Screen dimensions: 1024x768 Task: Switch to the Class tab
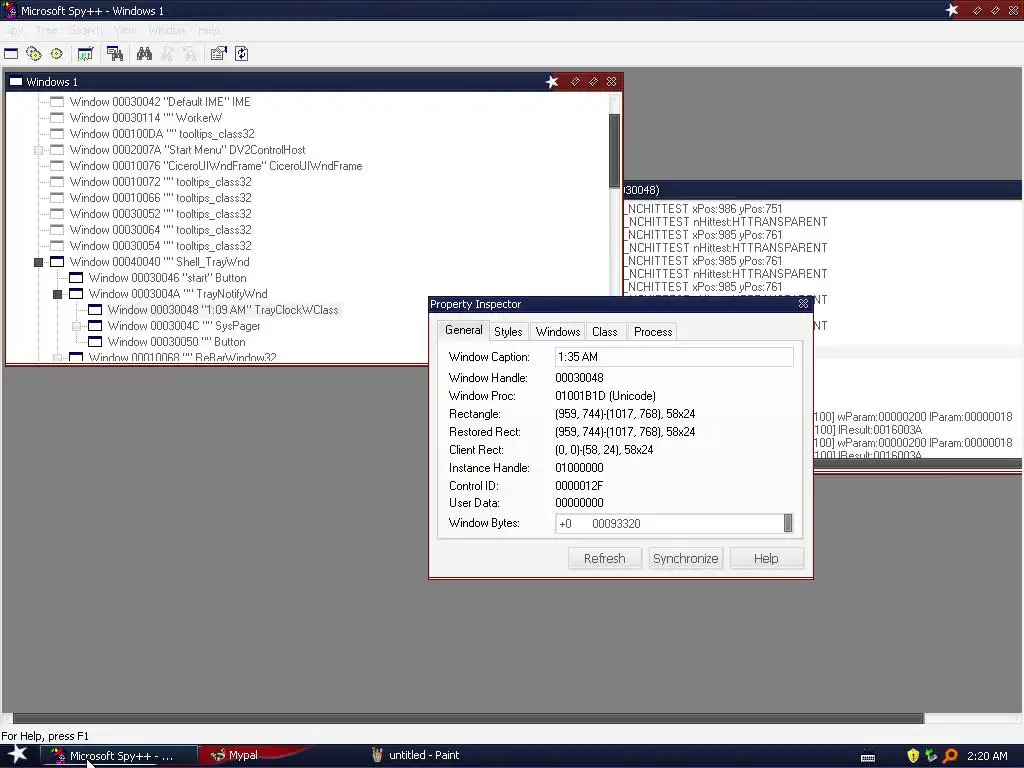pyautogui.click(x=605, y=332)
